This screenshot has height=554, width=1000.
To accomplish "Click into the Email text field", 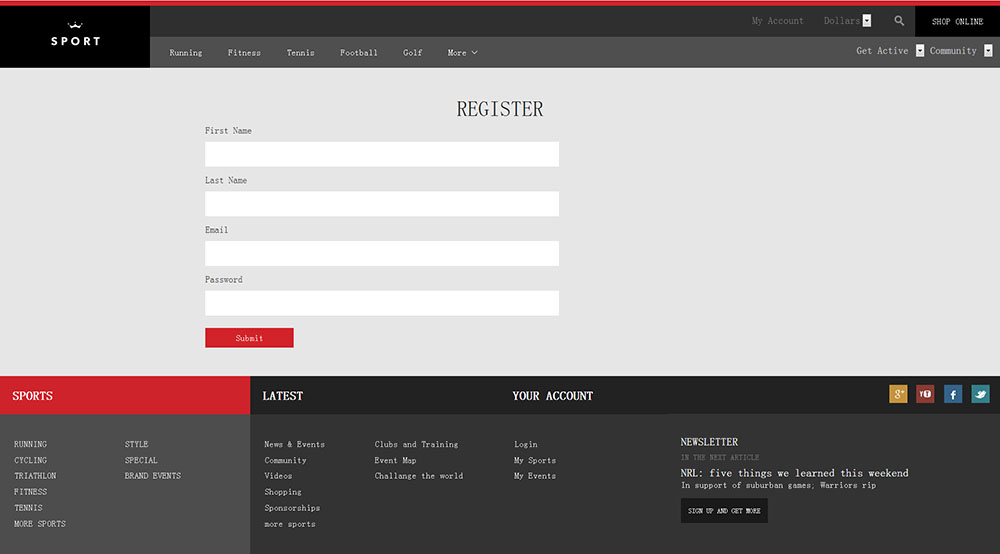I will [x=381, y=253].
